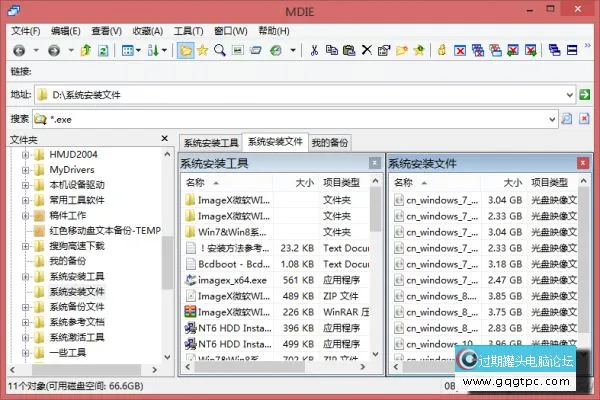Run search with the icon beside search box

(567, 119)
